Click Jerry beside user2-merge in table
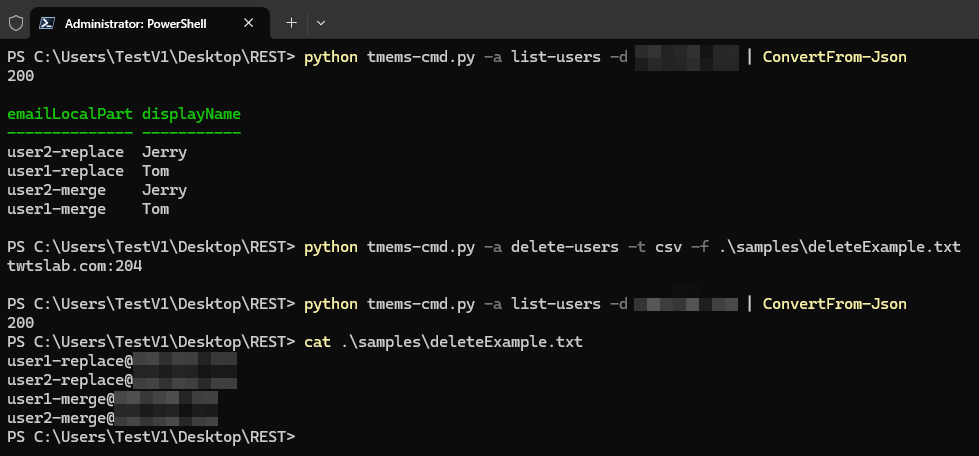Viewport: 979px width, 456px height. coord(164,190)
